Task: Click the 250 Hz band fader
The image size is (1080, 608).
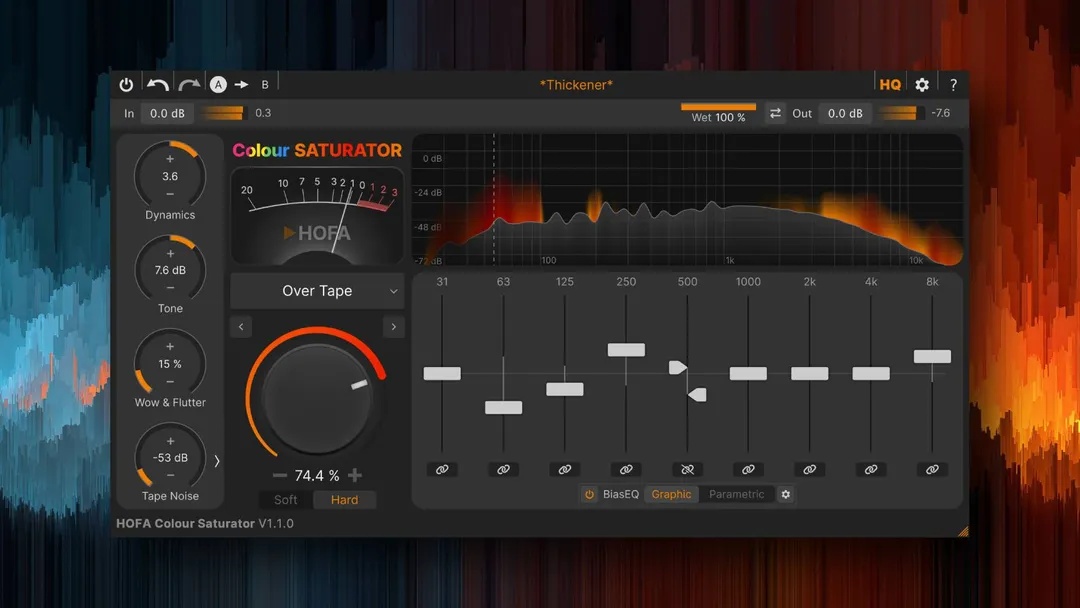Action: click(x=626, y=350)
